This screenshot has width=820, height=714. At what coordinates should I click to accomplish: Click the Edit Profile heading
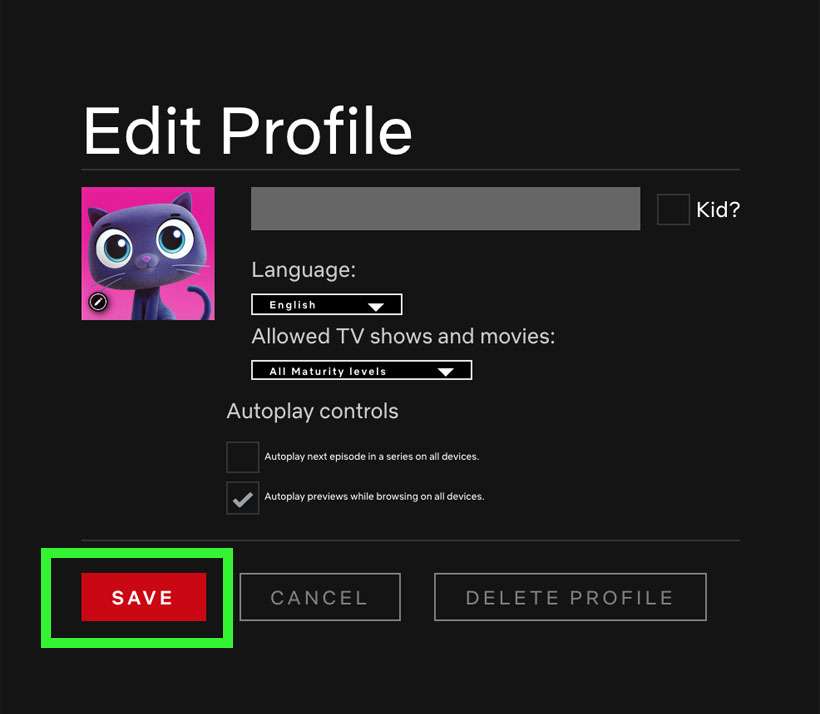tap(247, 130)
